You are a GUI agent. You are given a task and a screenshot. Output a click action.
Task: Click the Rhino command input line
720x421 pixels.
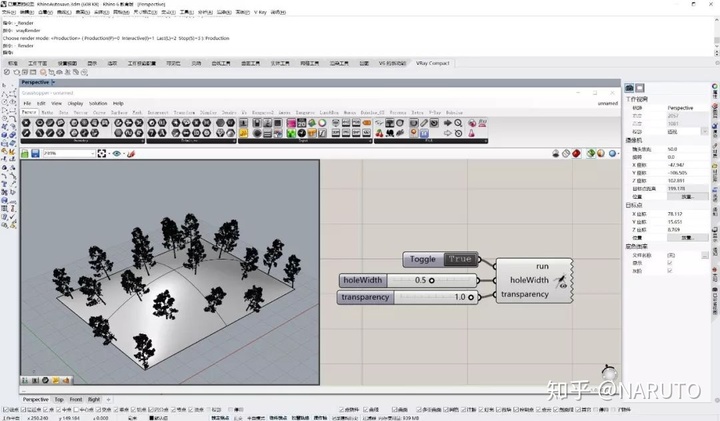tap(358, 53)
